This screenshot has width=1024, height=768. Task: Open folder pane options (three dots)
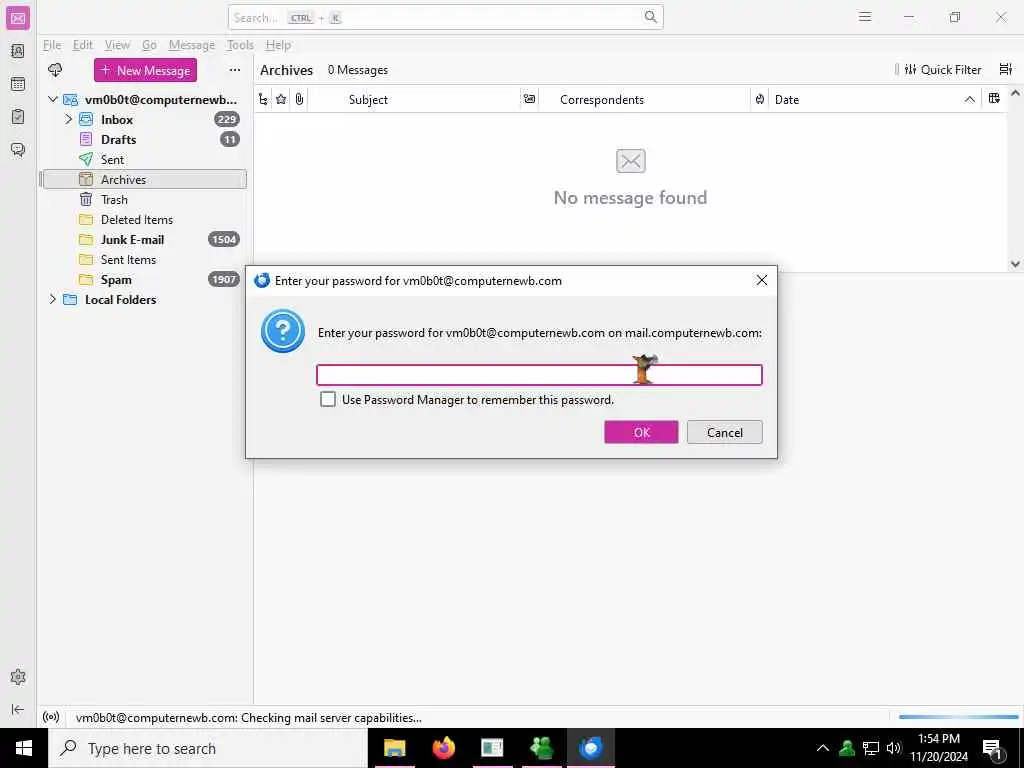(x=234, y=70)
